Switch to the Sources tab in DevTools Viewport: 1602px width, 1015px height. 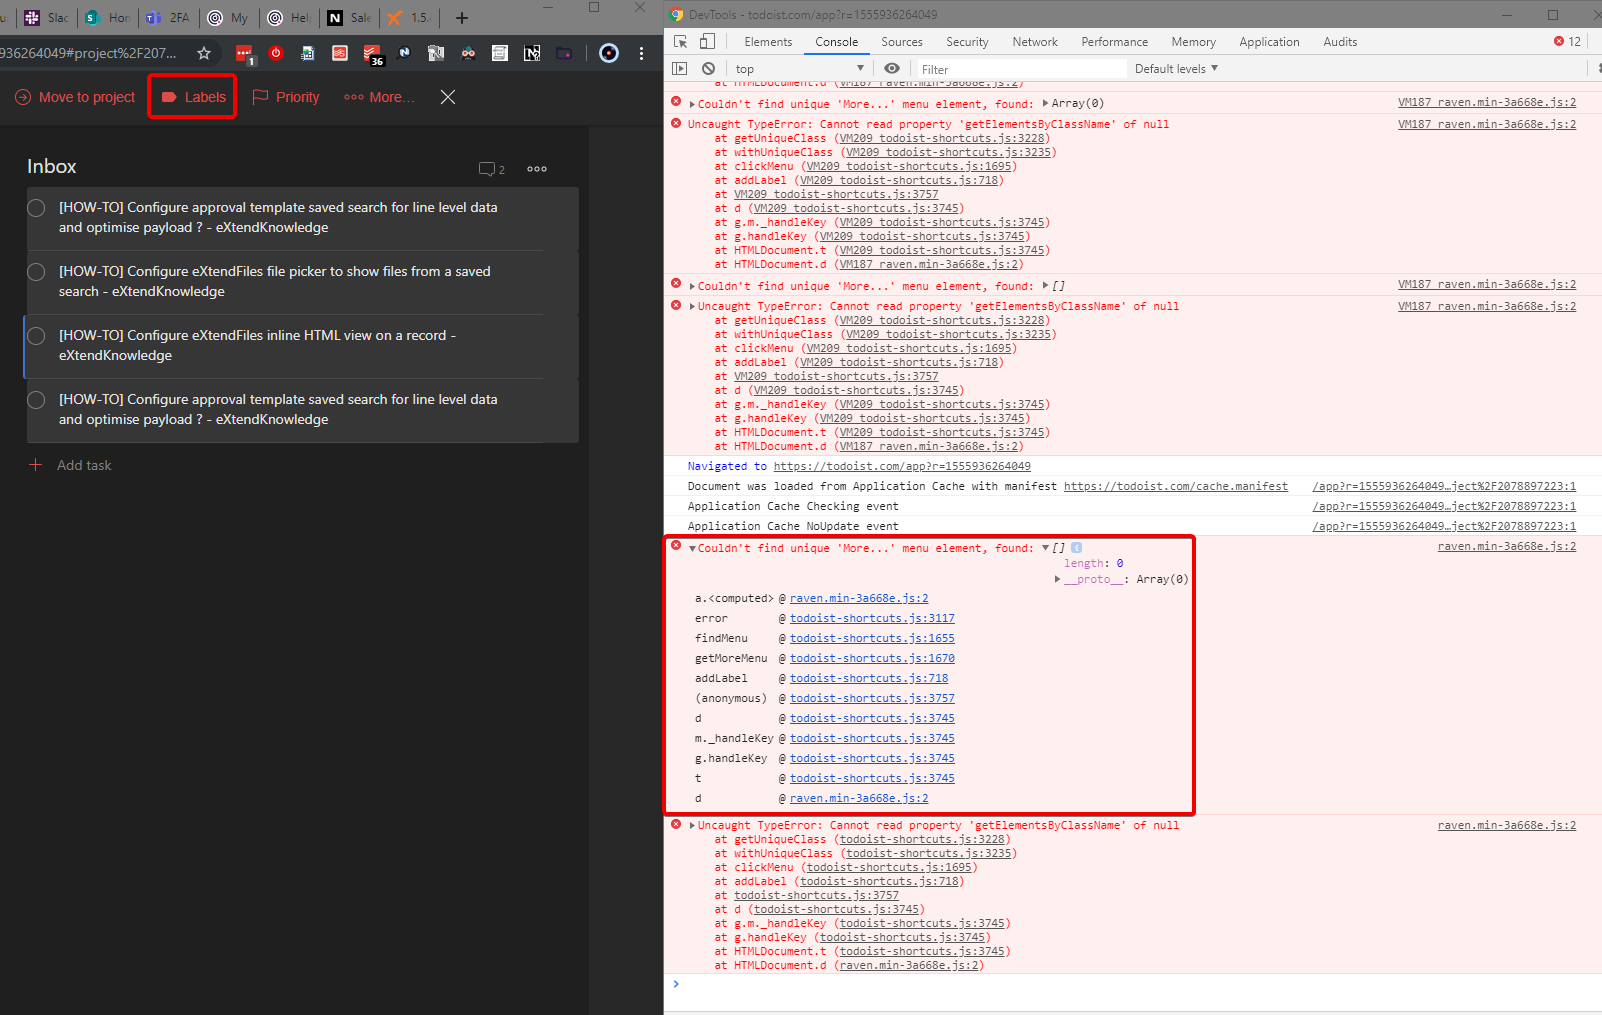pos(901,41)
